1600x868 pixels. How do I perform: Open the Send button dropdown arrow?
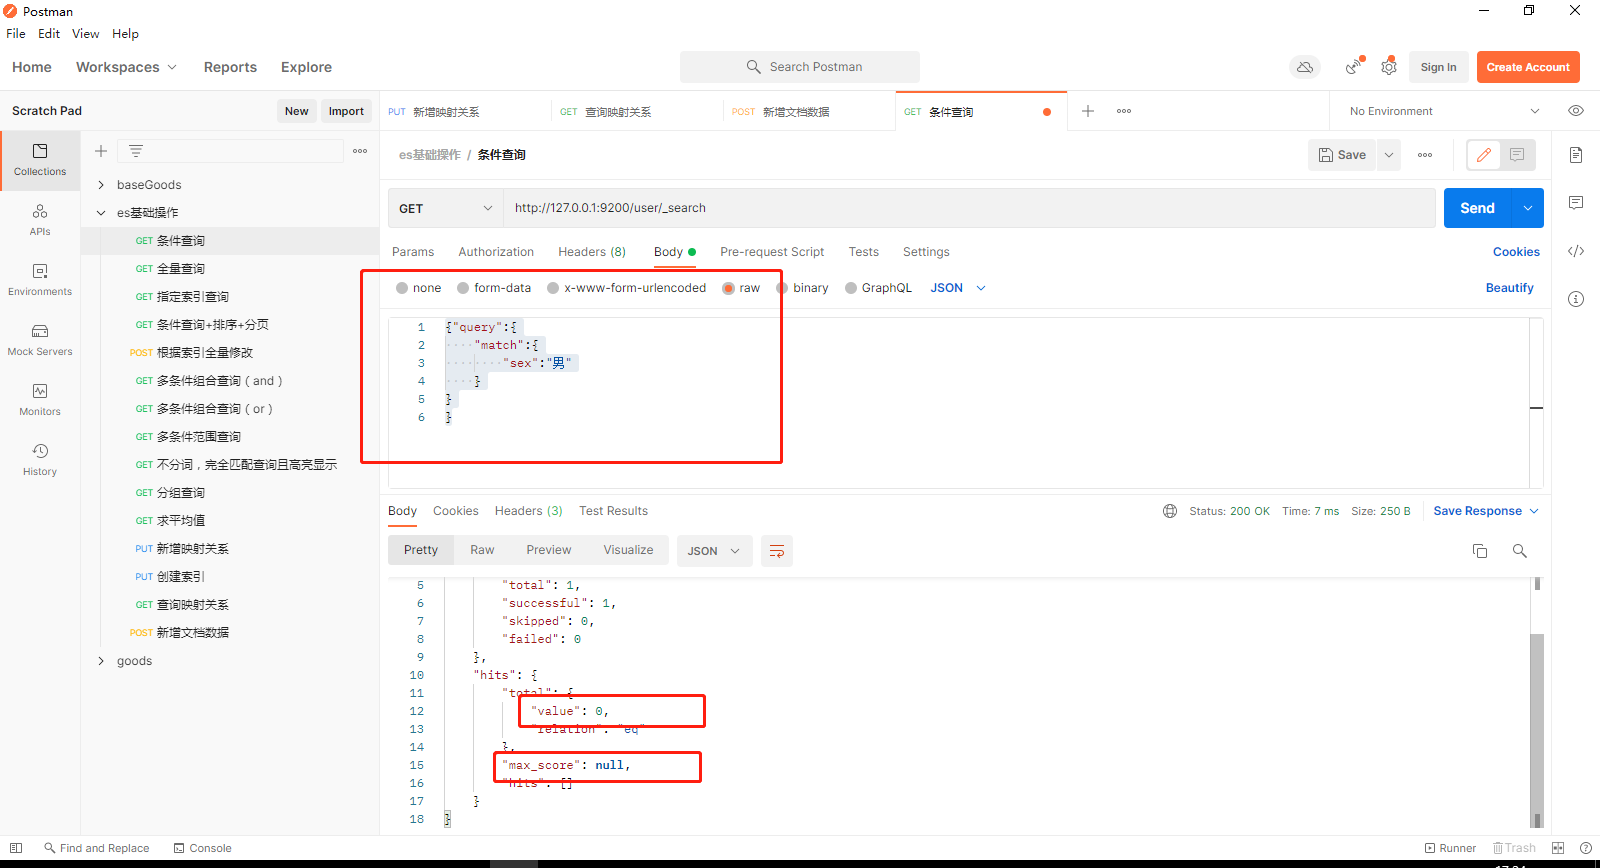[1528, 208]
